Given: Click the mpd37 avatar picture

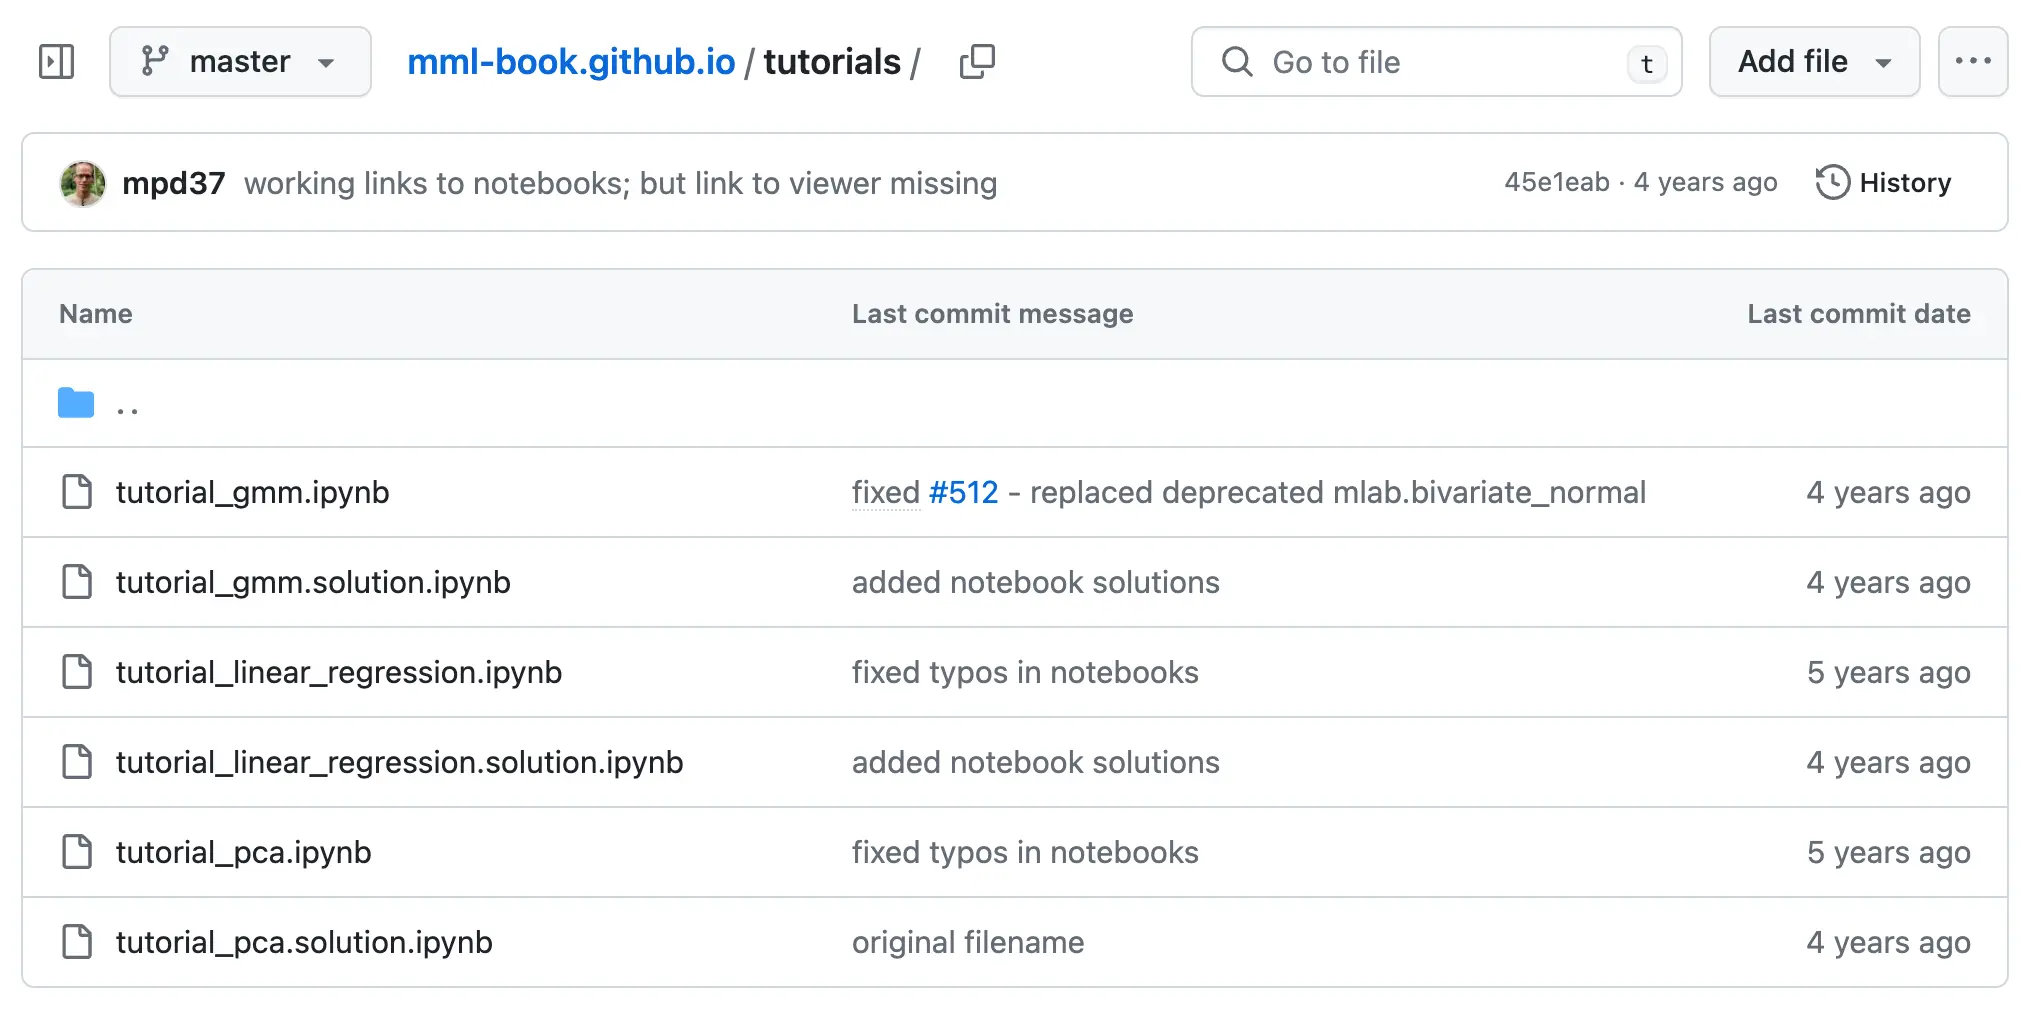Looking at the screenshot, I should pos(83,183).
